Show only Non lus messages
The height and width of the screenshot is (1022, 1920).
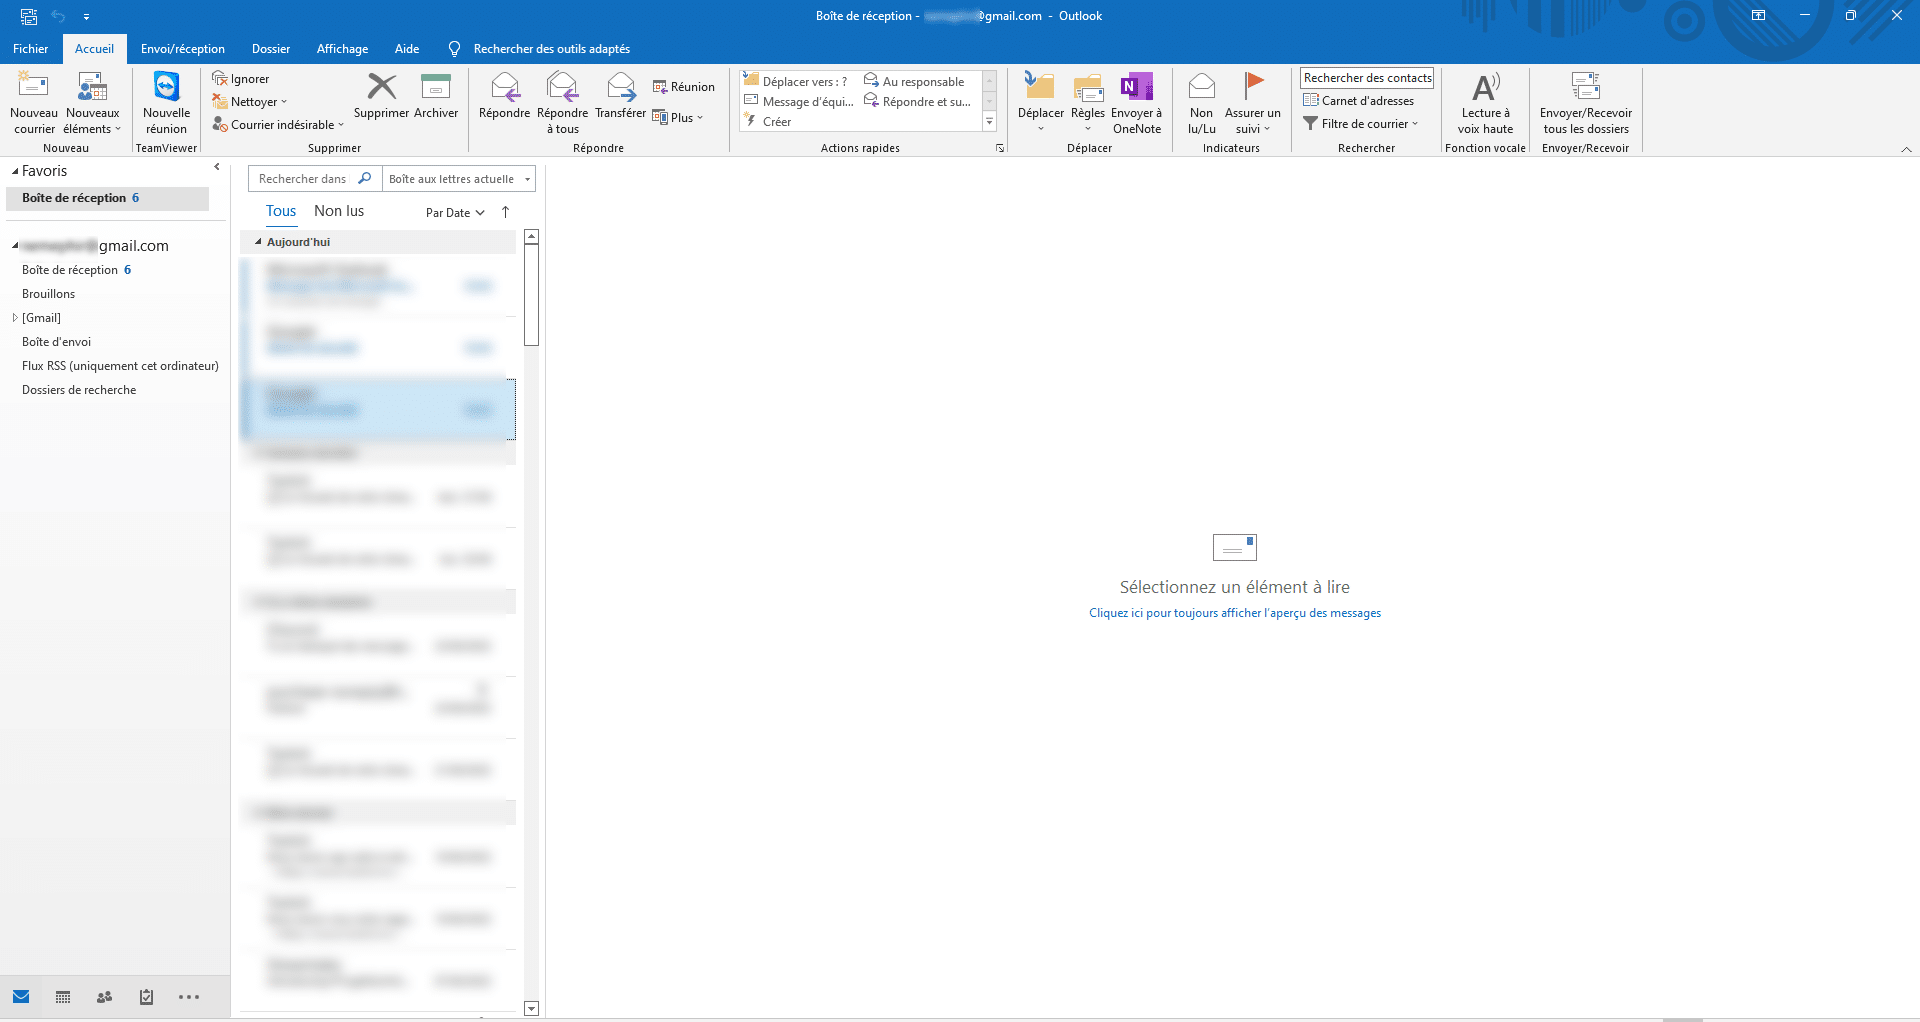pyautogui.click(x=339, y=211)
